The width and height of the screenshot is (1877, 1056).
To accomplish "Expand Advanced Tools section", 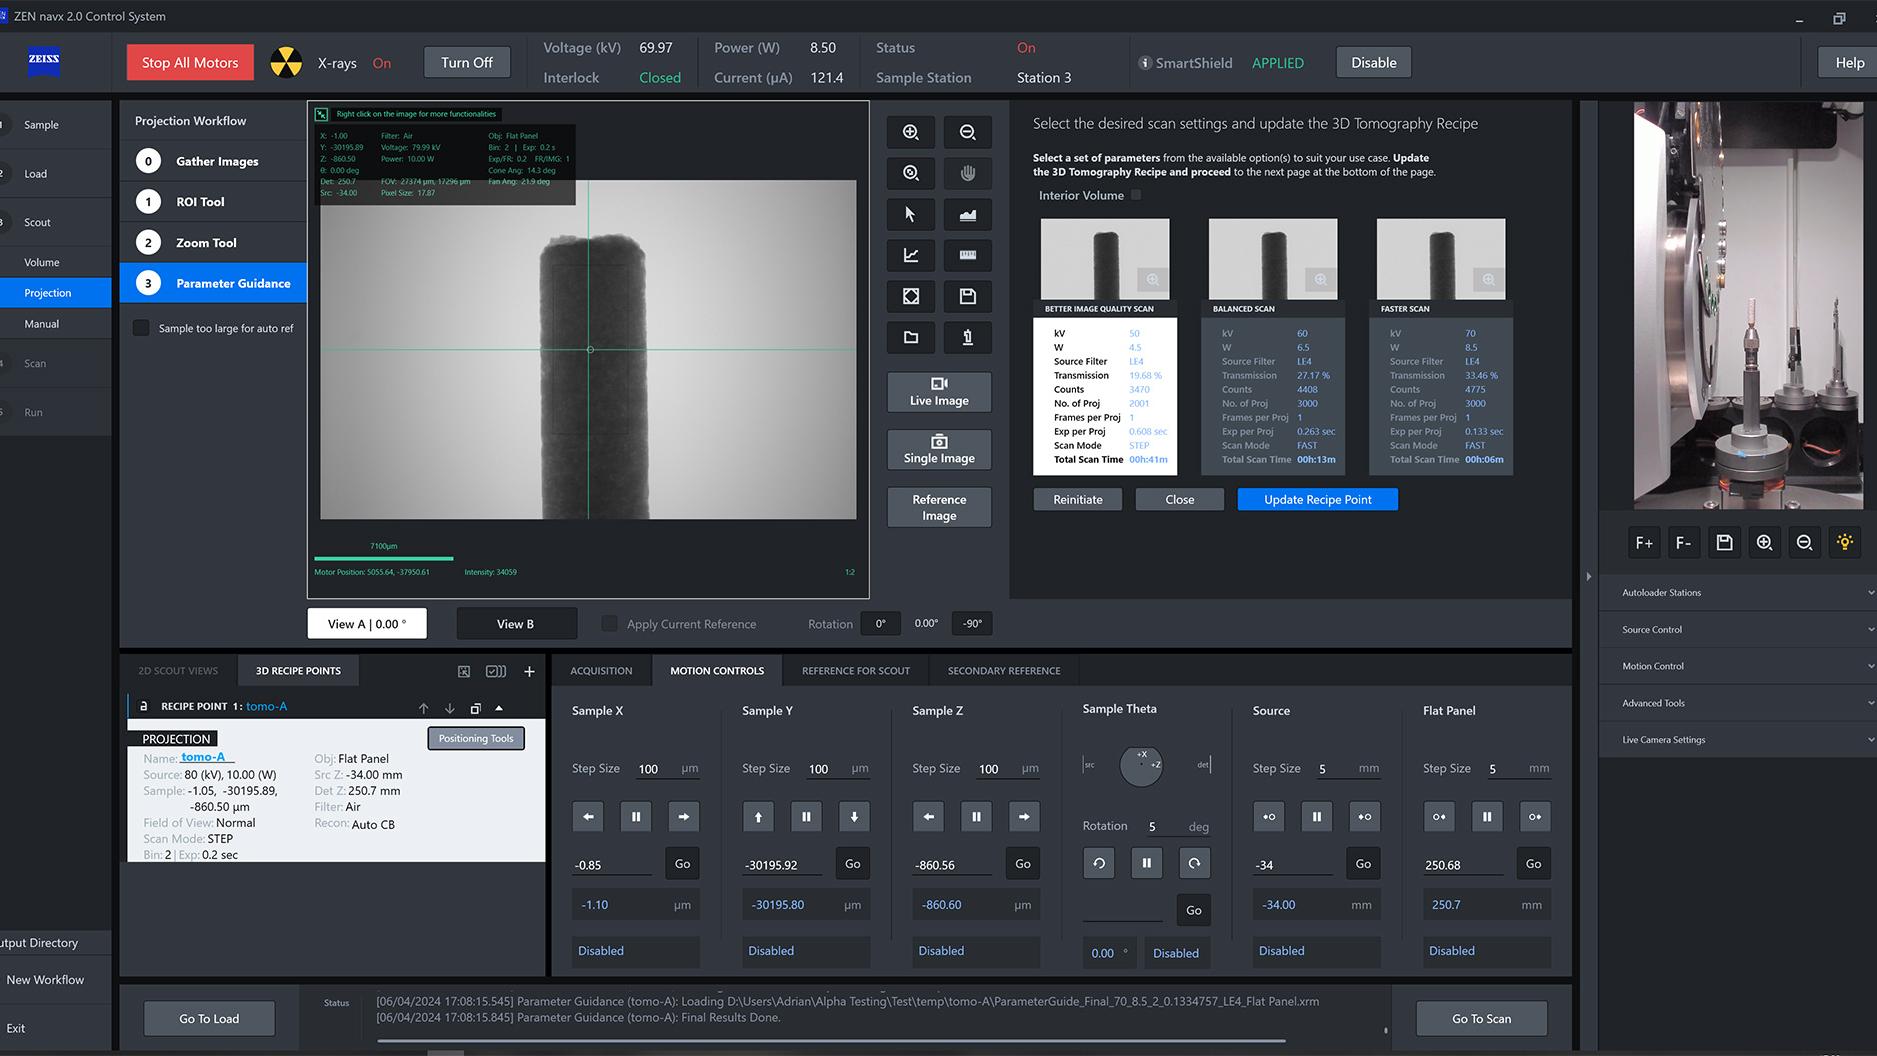I will coord(1738,703).
